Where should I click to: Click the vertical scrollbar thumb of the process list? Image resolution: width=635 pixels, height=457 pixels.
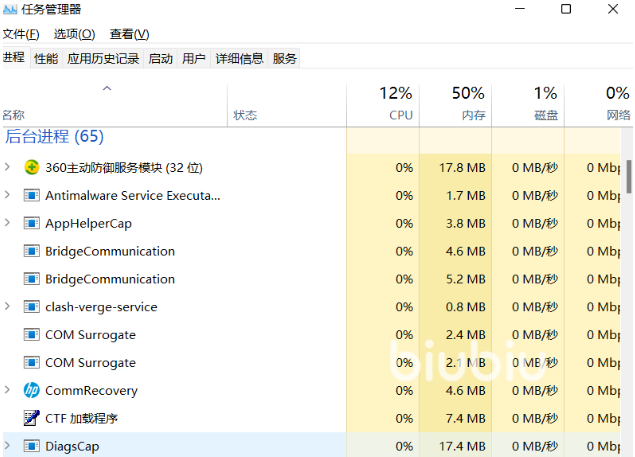pyautogui.click(x=629, y=176)
